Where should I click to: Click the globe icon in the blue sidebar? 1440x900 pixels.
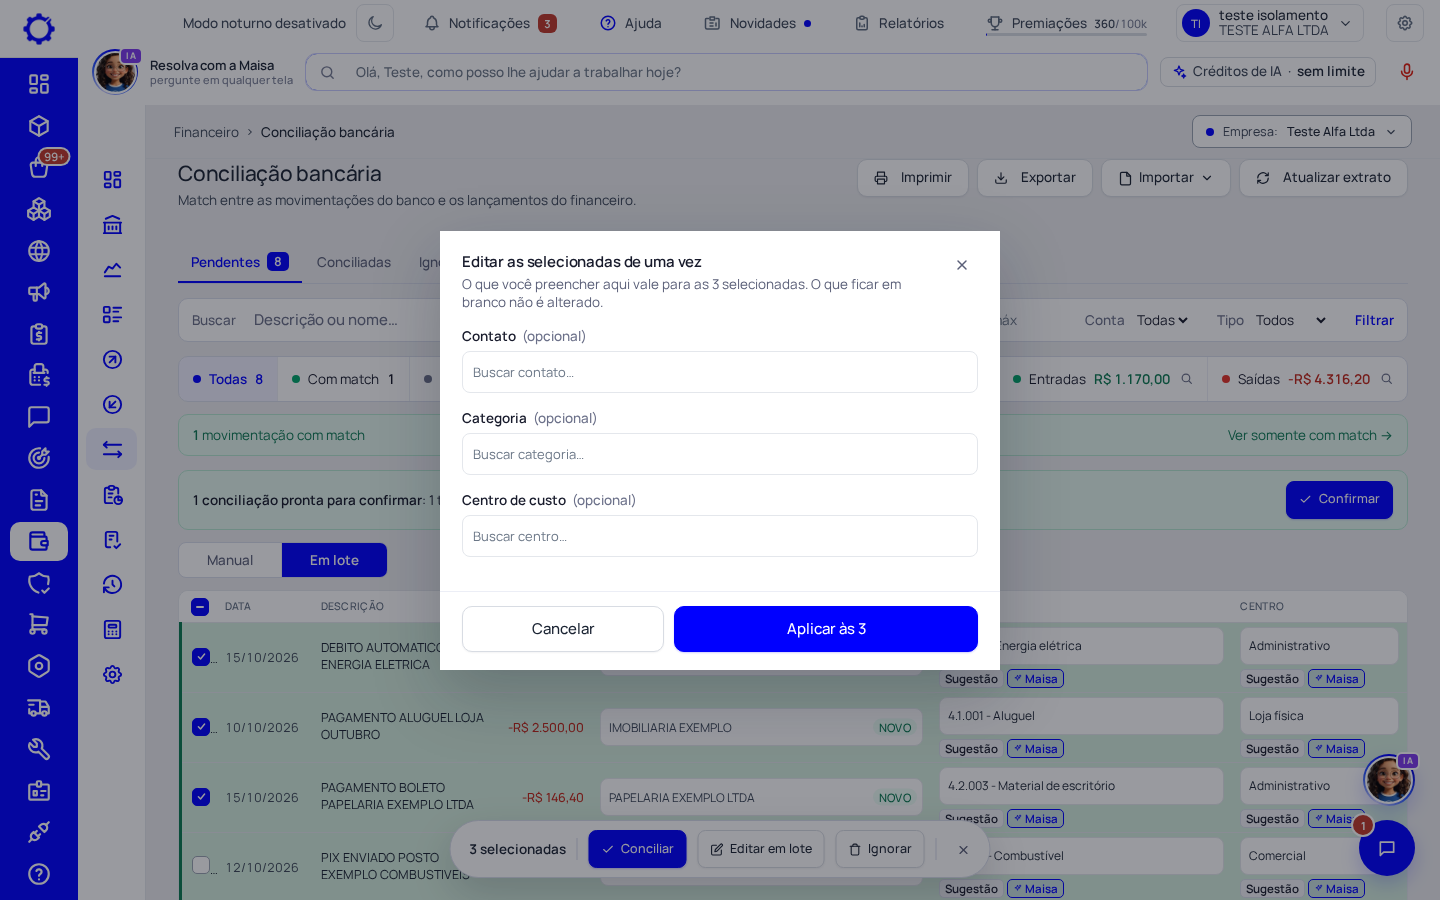(x=39, y=251)
